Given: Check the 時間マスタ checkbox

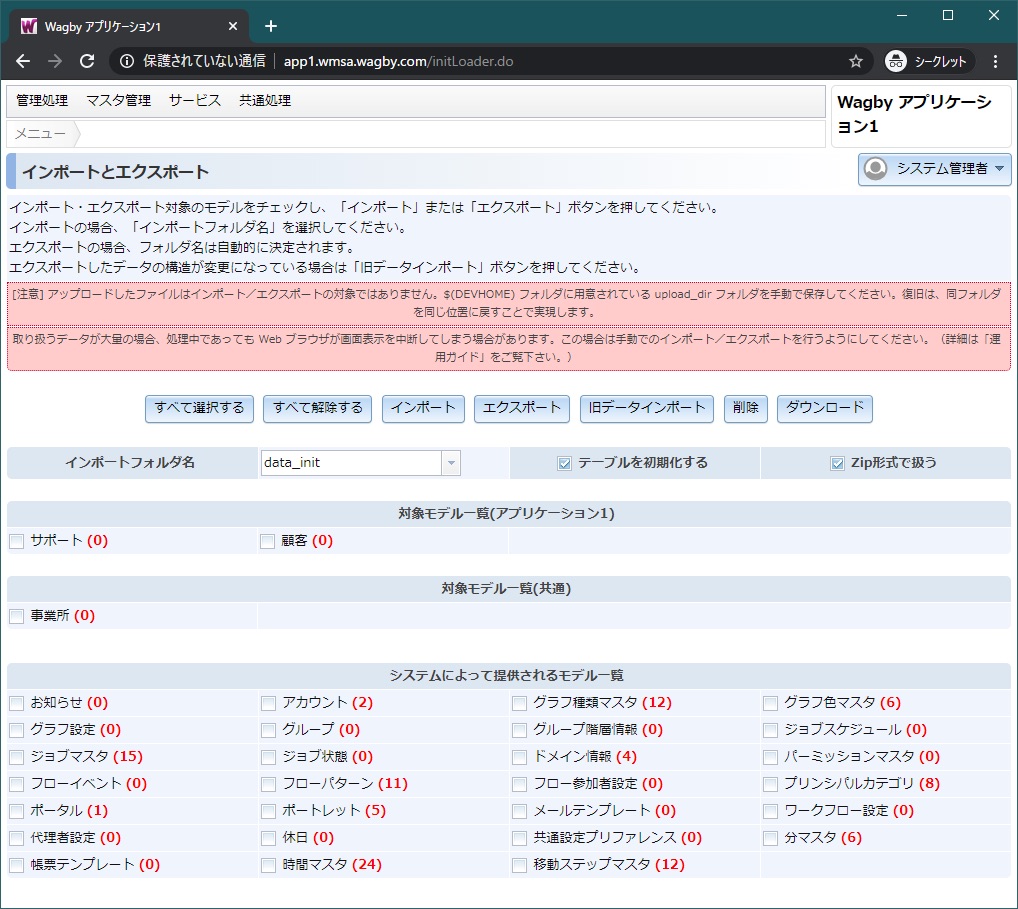Looking at the screenshot, I should click(x=268, y=865).
